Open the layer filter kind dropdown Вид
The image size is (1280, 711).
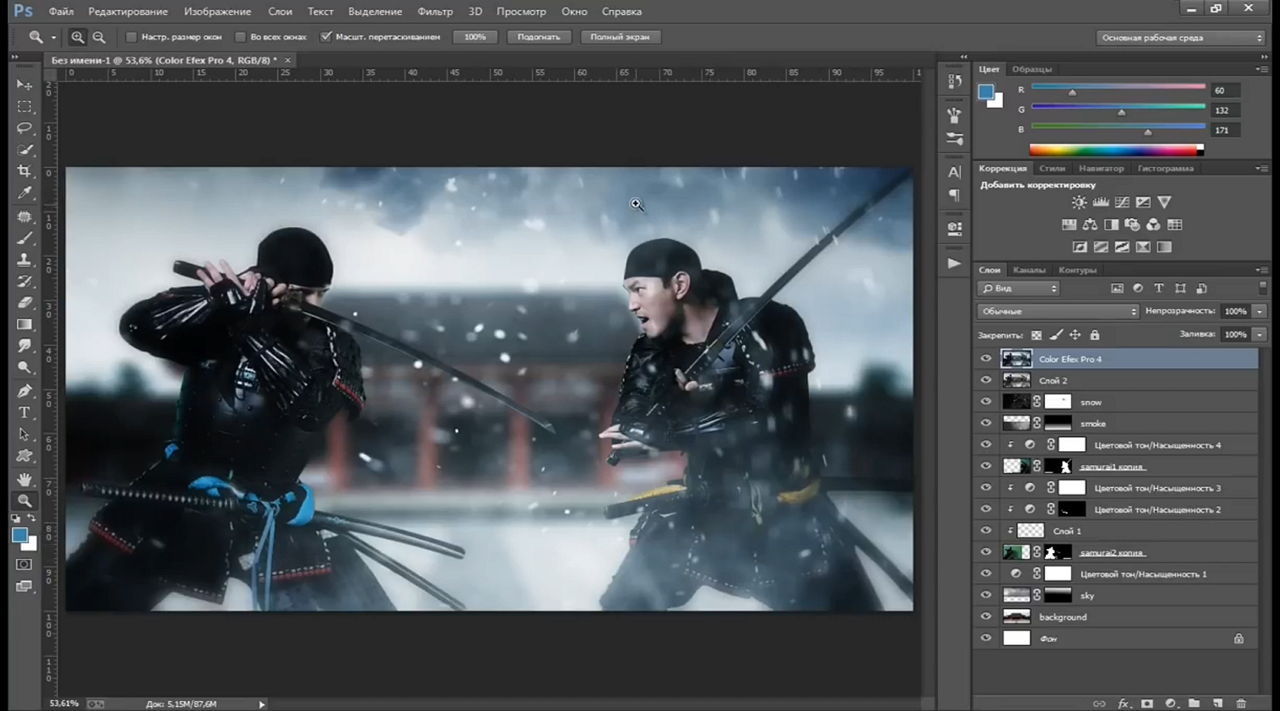coord(1018,288)
